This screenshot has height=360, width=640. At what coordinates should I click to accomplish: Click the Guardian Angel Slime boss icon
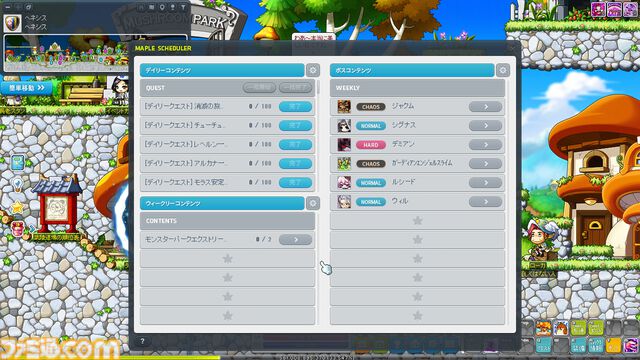[344, 164]
